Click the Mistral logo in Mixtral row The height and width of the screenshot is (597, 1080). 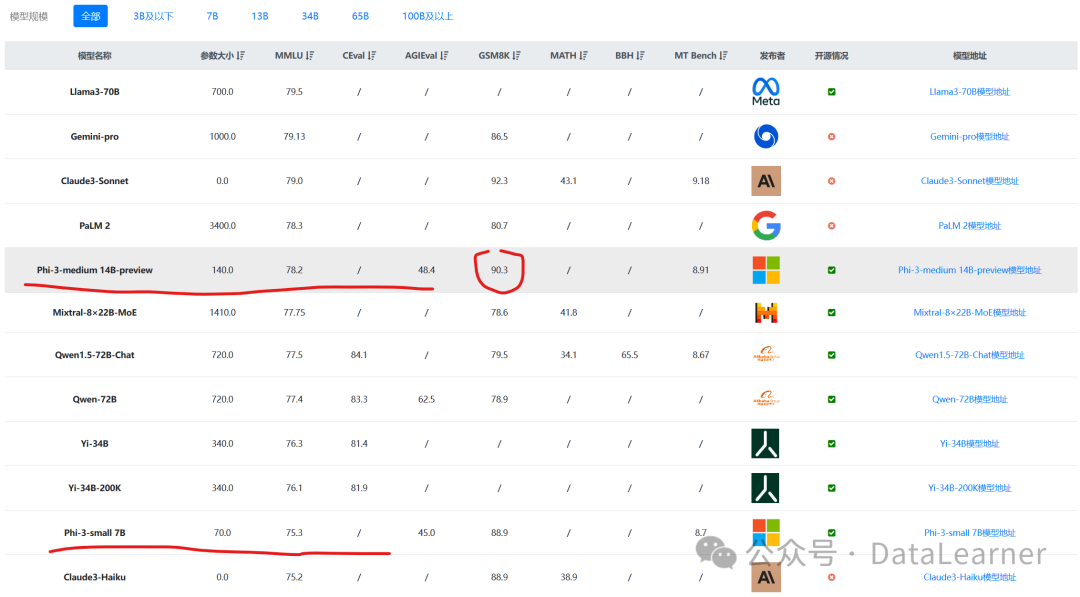coord(766,313)
